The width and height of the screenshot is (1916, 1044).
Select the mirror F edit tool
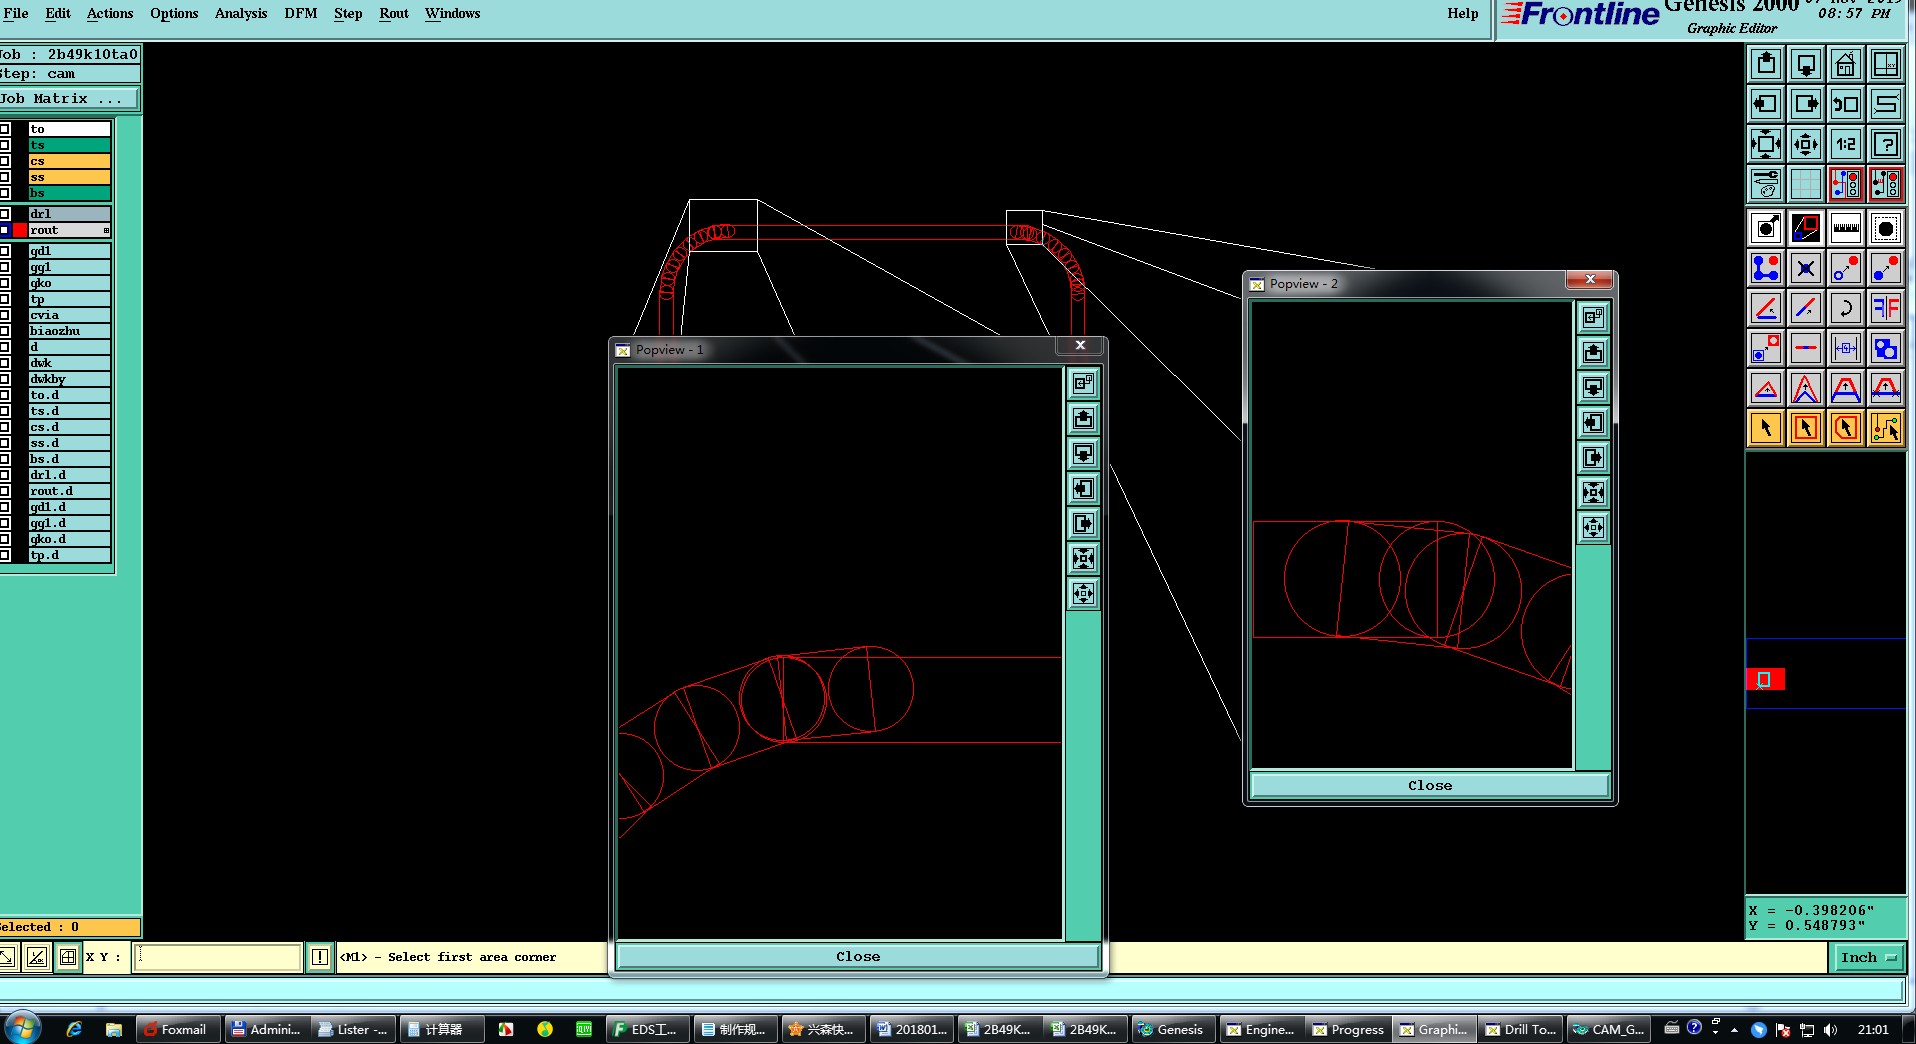[x=1886, y=308]
